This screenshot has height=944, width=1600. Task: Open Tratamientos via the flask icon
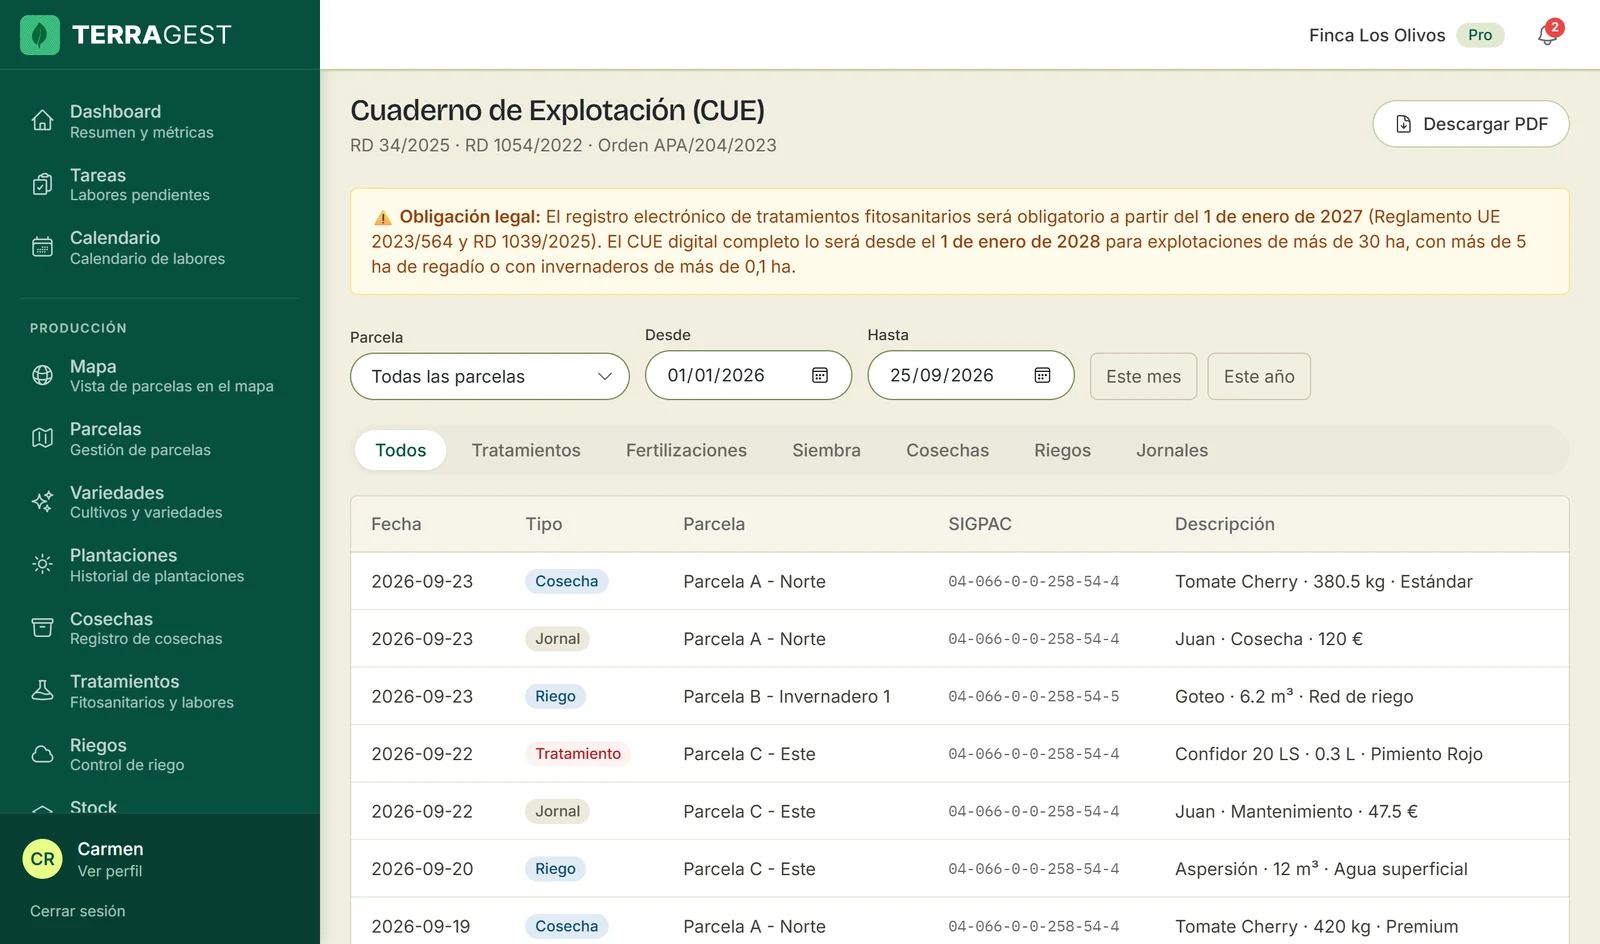(x=42, y=691)
